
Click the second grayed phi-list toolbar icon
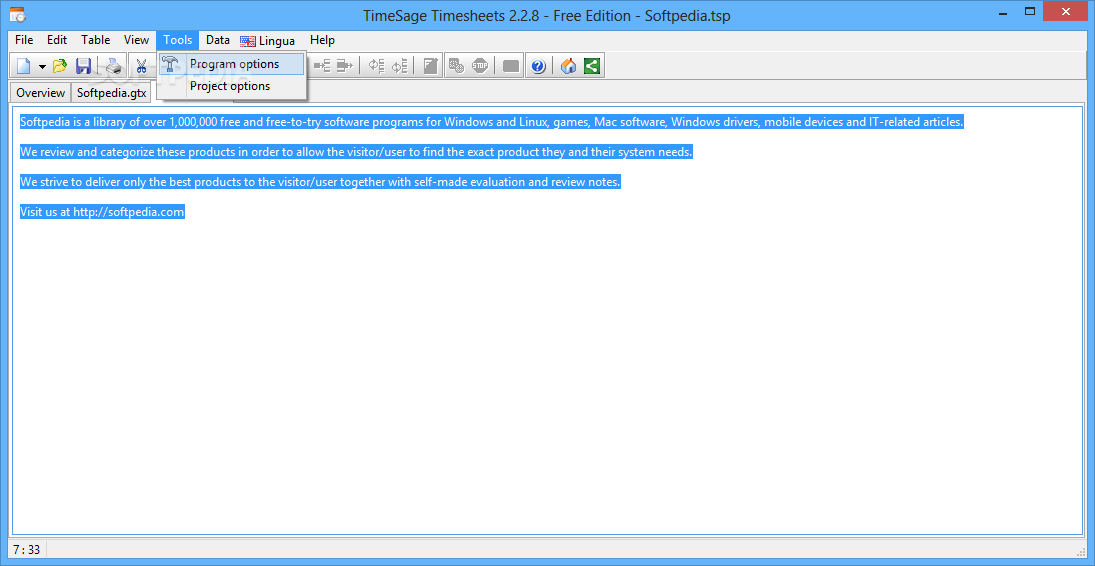coord(399,66)
